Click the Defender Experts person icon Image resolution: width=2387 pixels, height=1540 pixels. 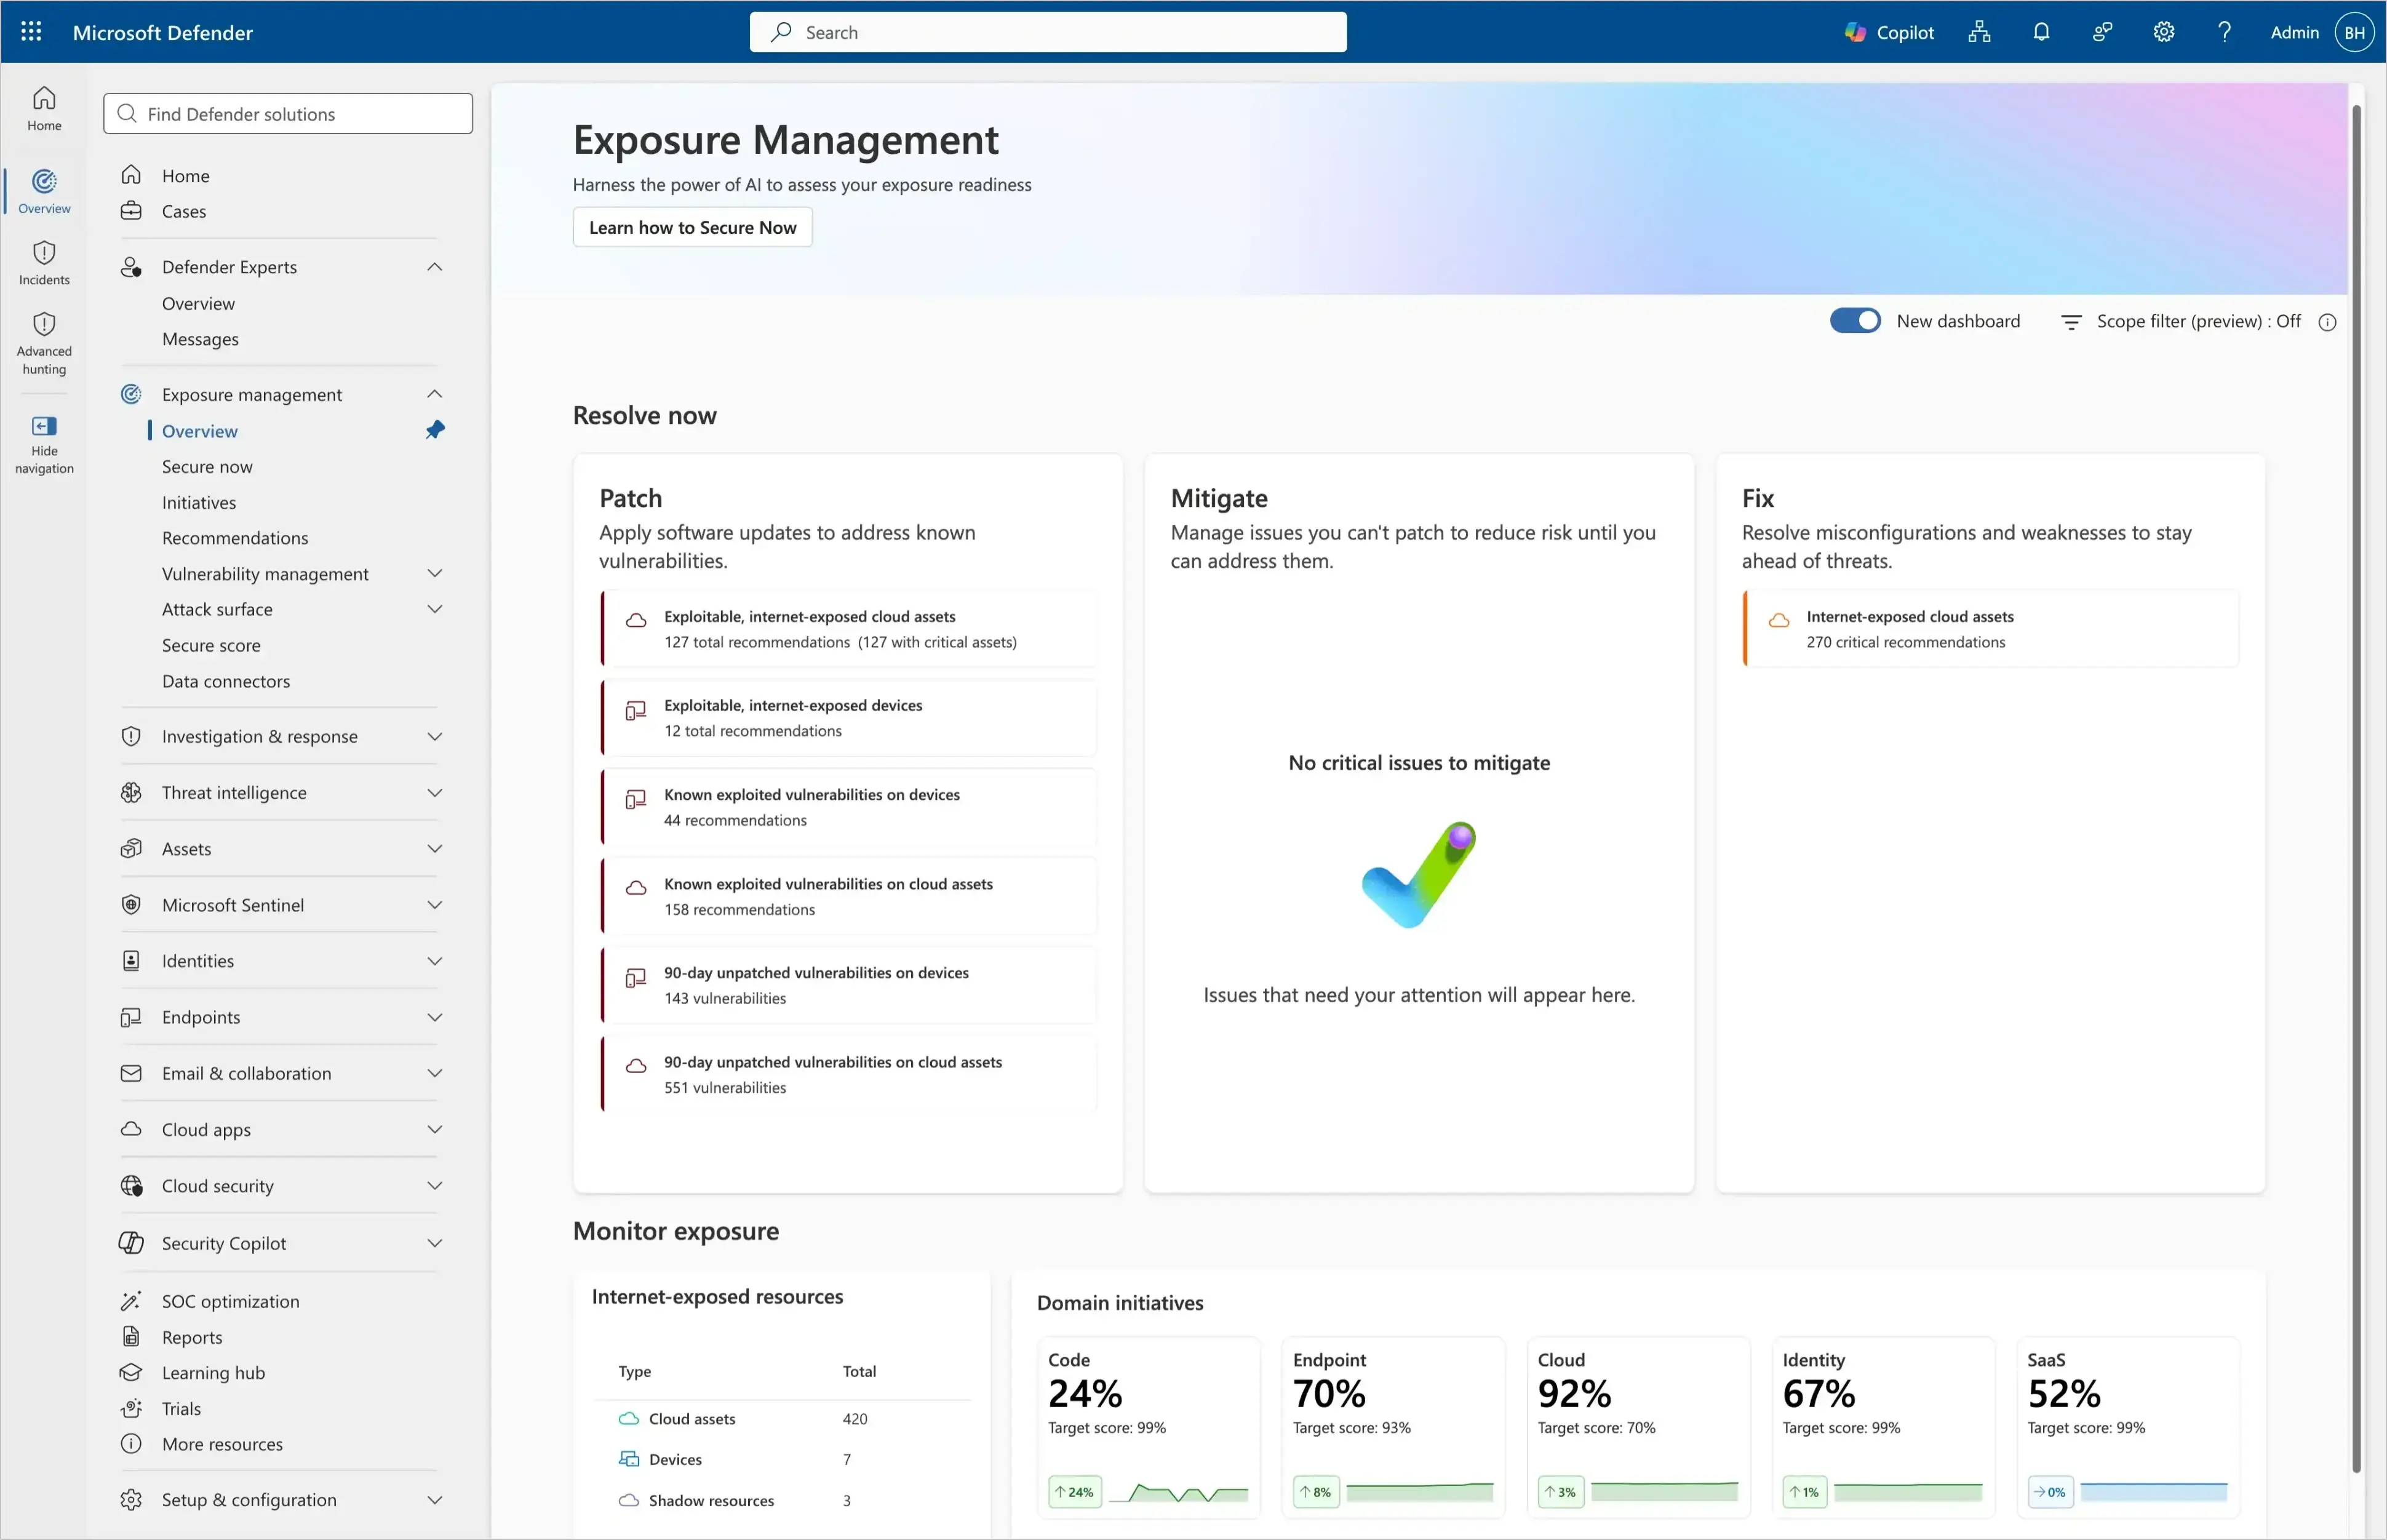point(131,267)
